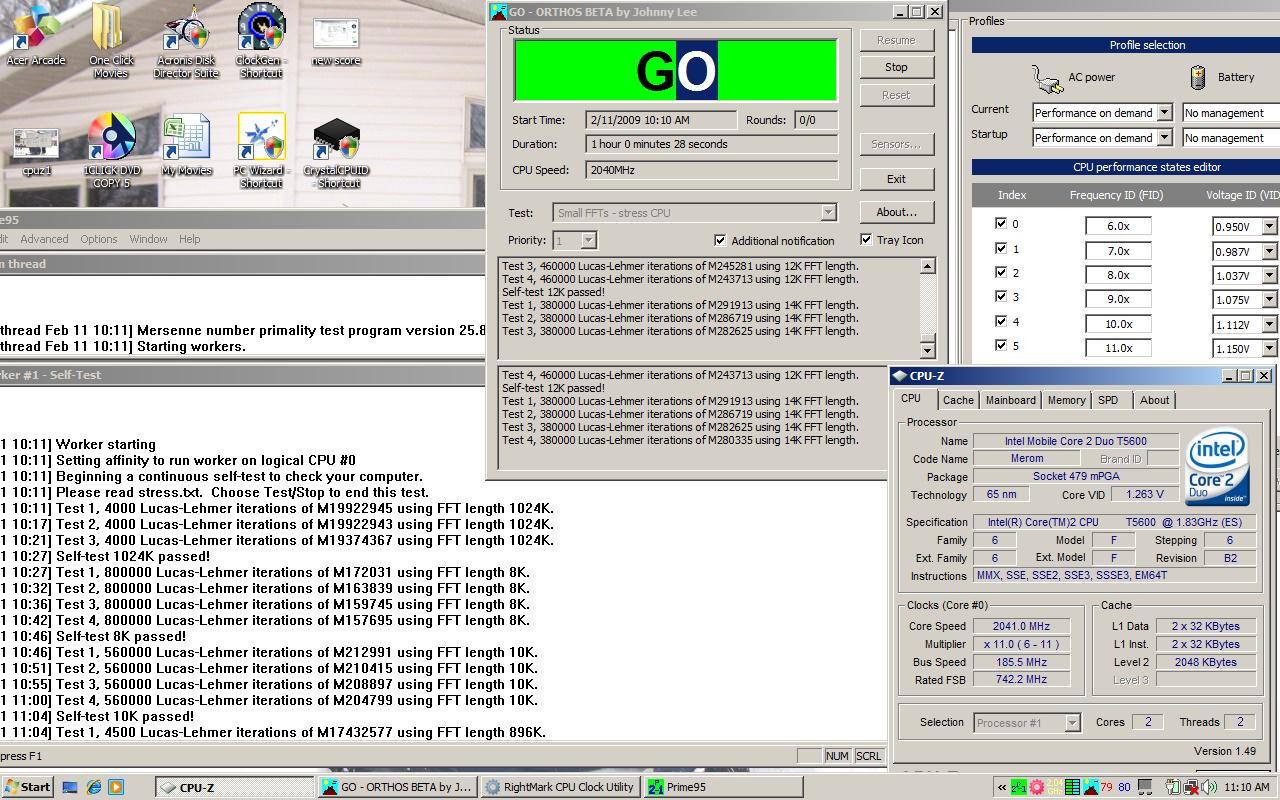Click the Exit button in ORTHOS
1280x800 pixels.
(x=896, y=180)
